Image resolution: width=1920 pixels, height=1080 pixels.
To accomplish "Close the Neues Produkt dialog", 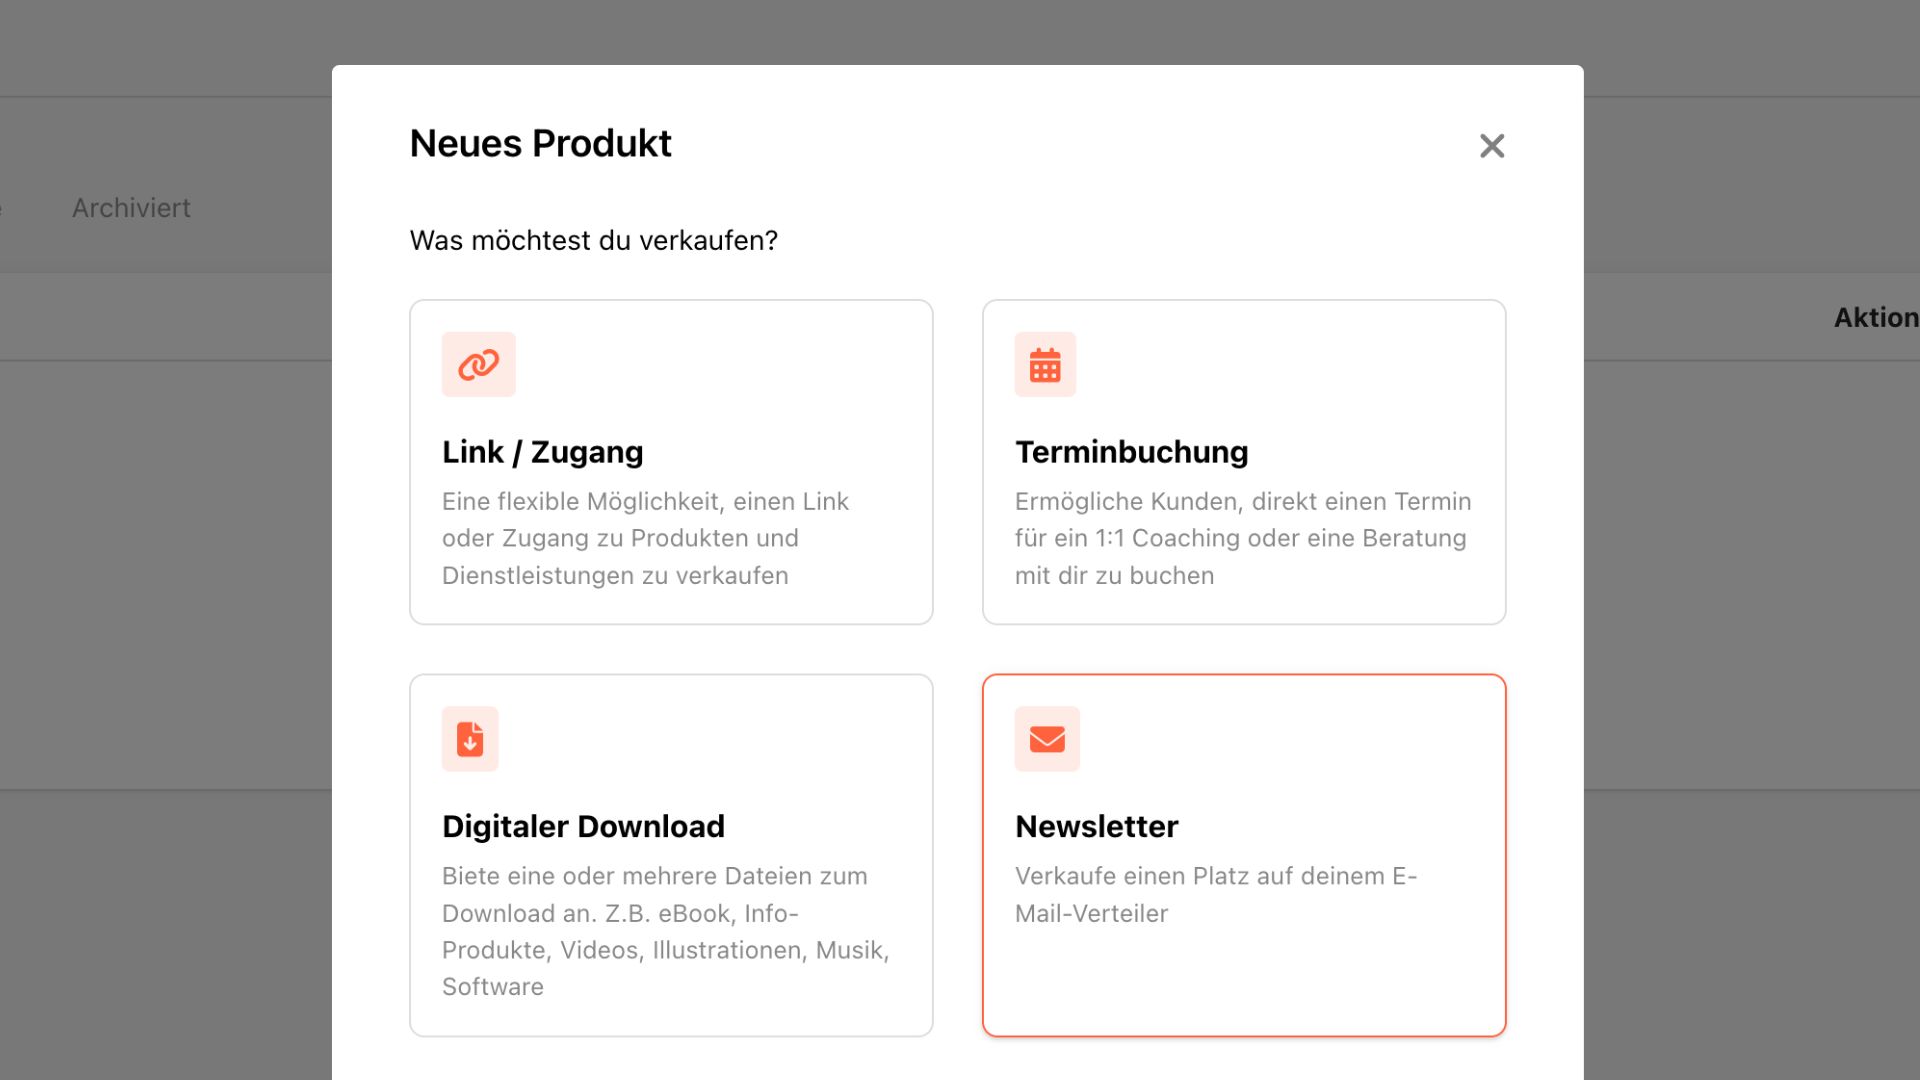I will coord(1492,146).
